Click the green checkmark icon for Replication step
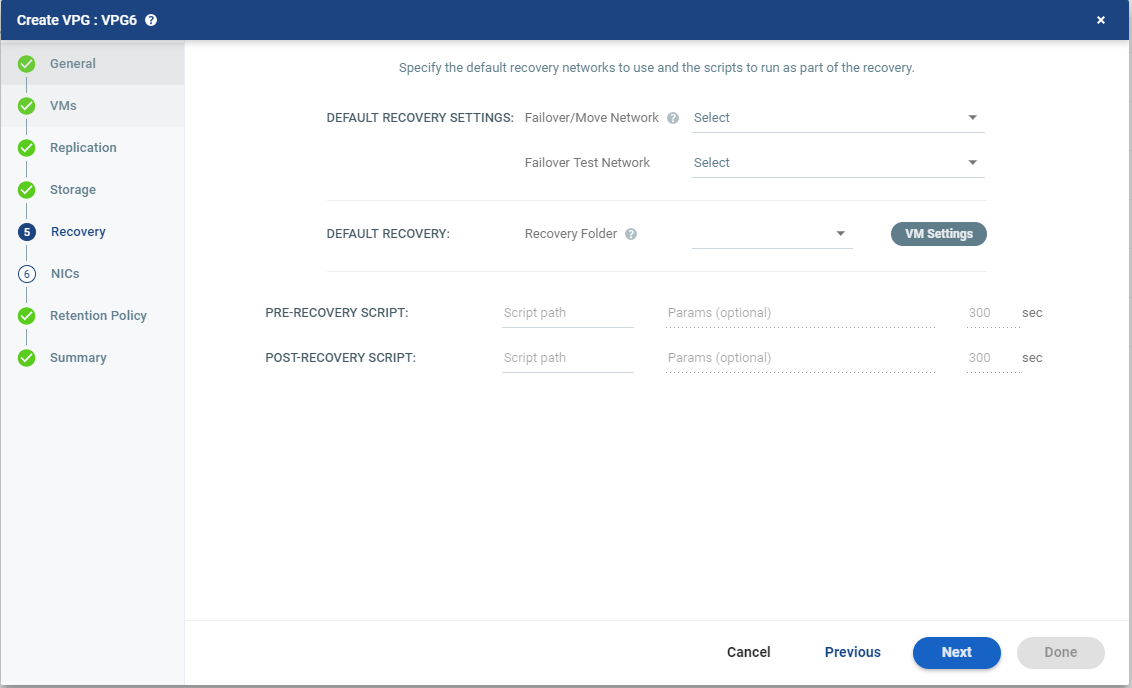Viewport: 1132px width, 688px height. click(27, 148)
